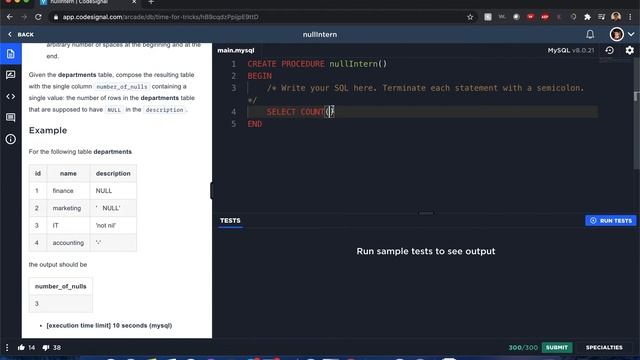Image resolution: width=640 pixels, height=360 pixels.
Task: Open the SPECIALTIES button
Action: [x=604, y=347]
